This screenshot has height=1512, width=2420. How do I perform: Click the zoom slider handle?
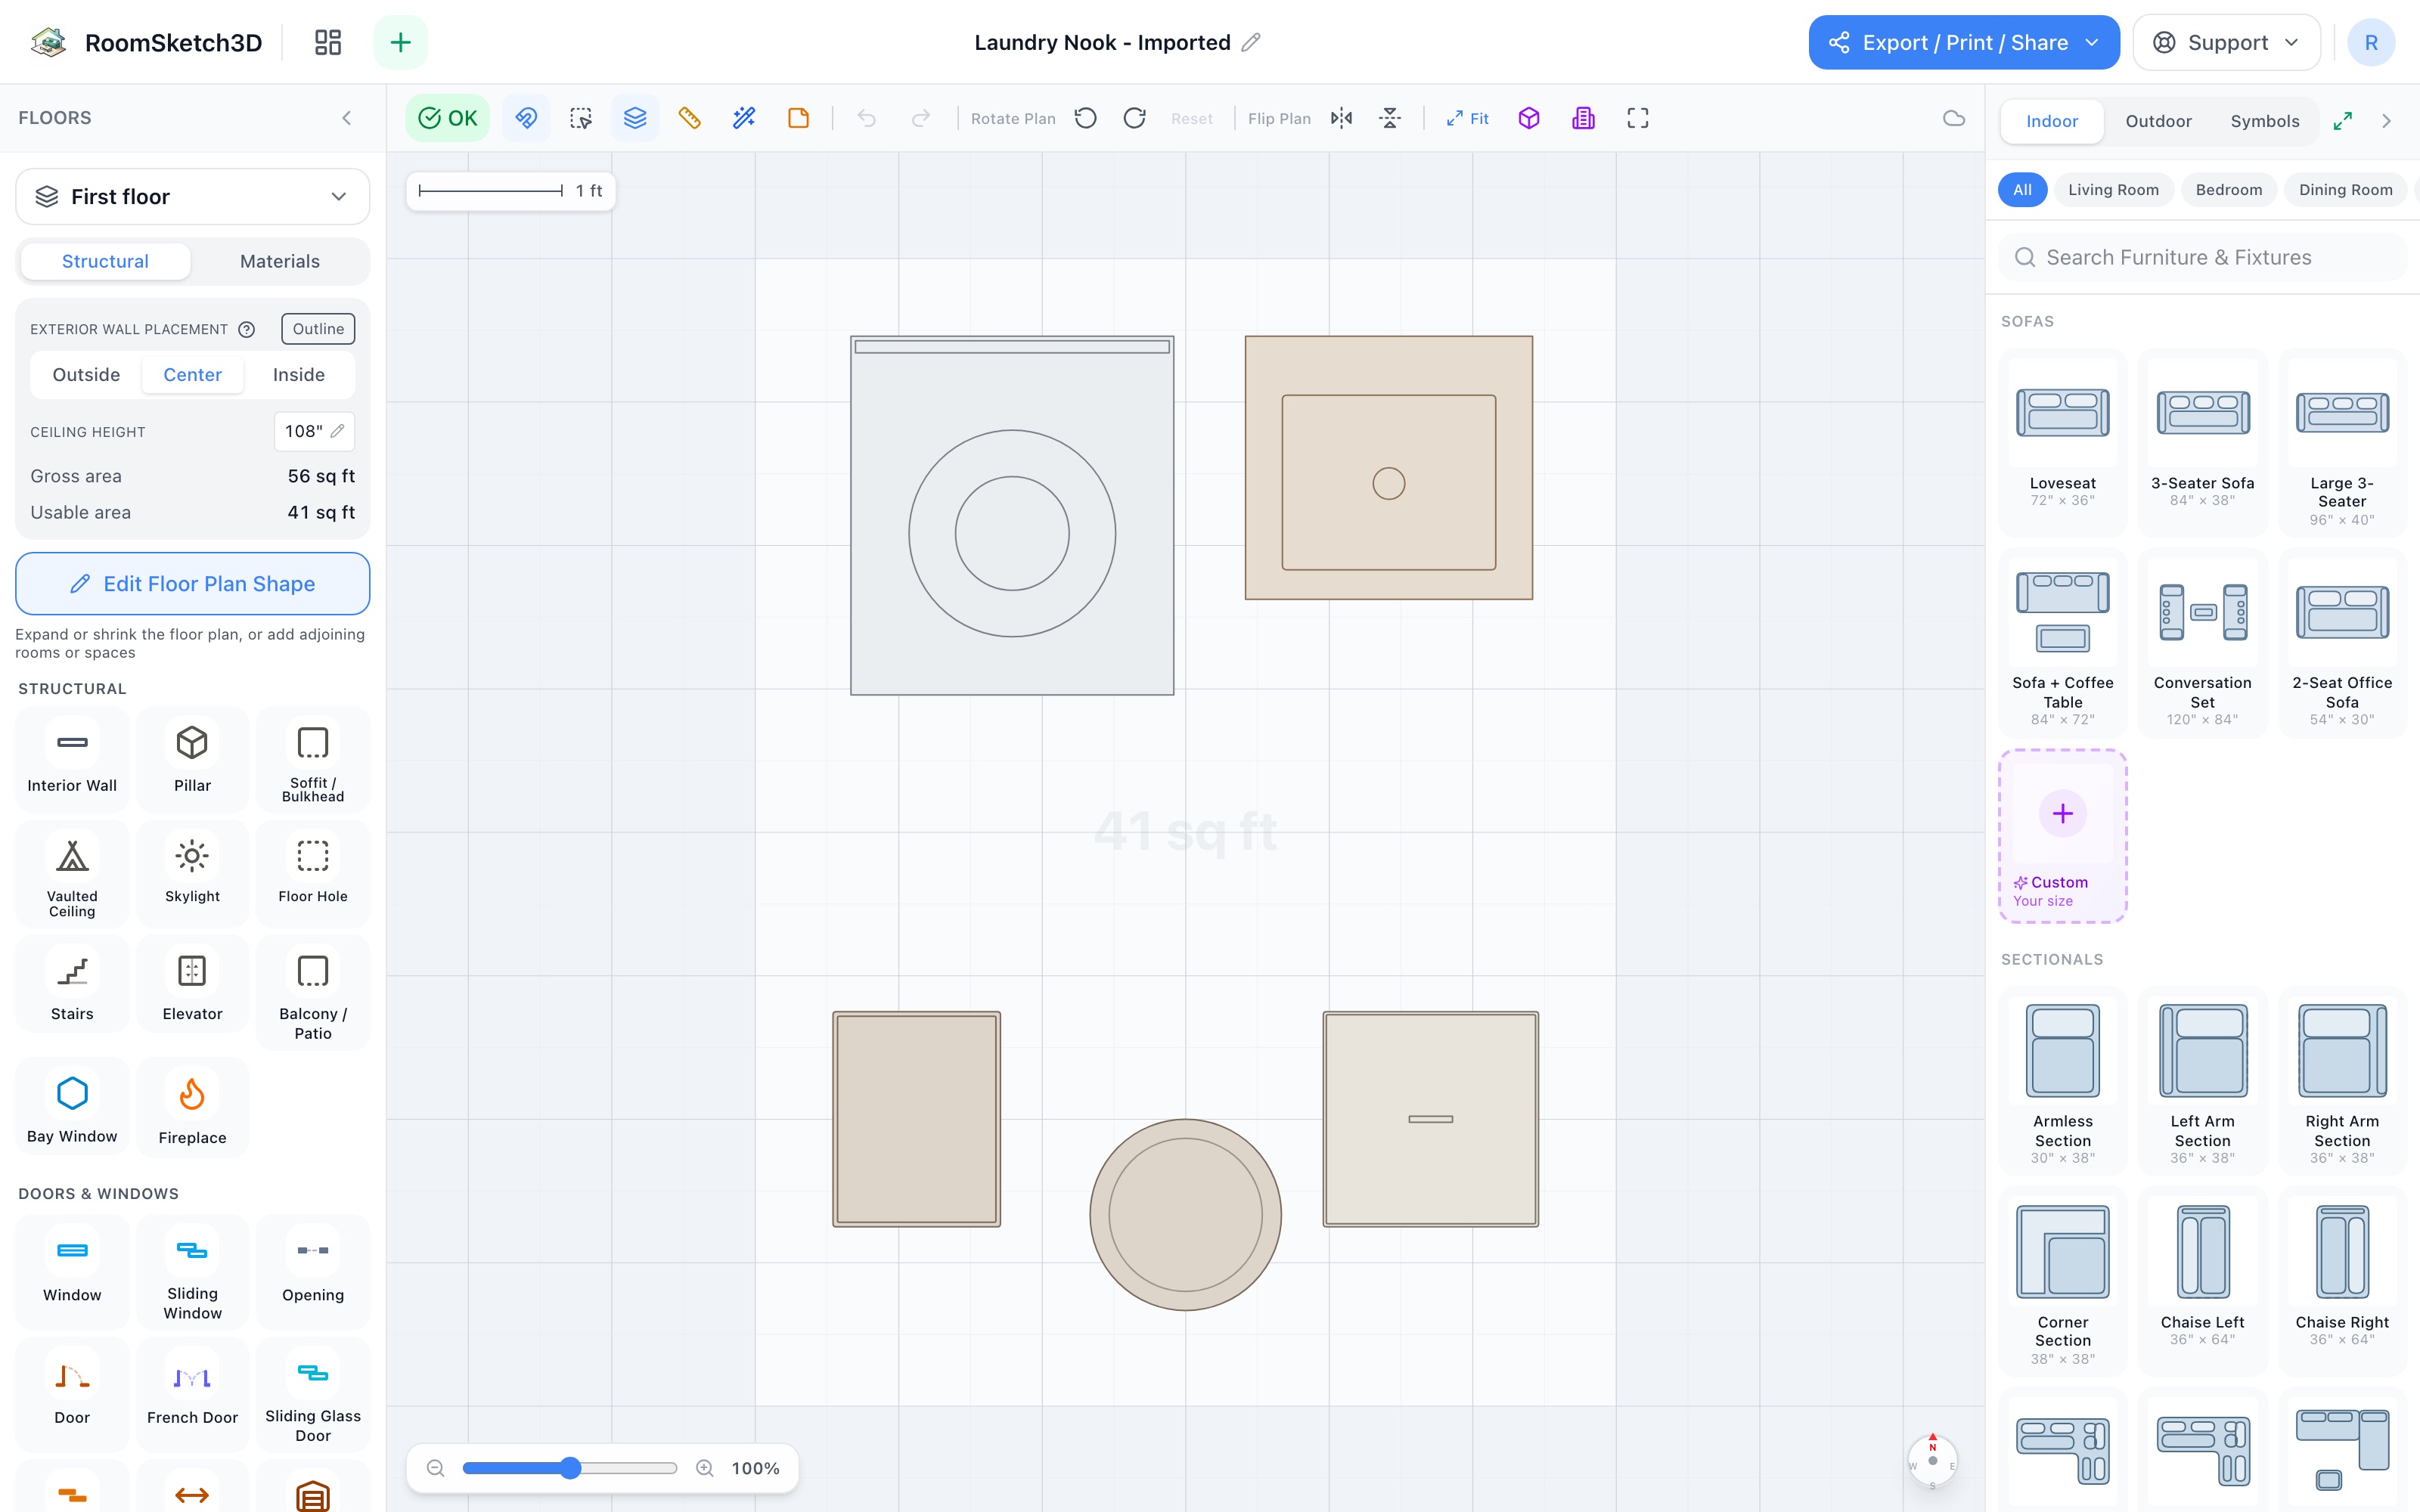570,1468
